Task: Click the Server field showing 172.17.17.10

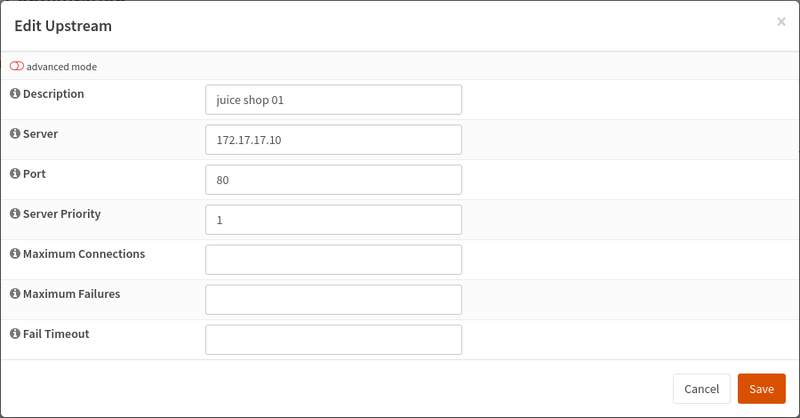Action: pos(333,140)
